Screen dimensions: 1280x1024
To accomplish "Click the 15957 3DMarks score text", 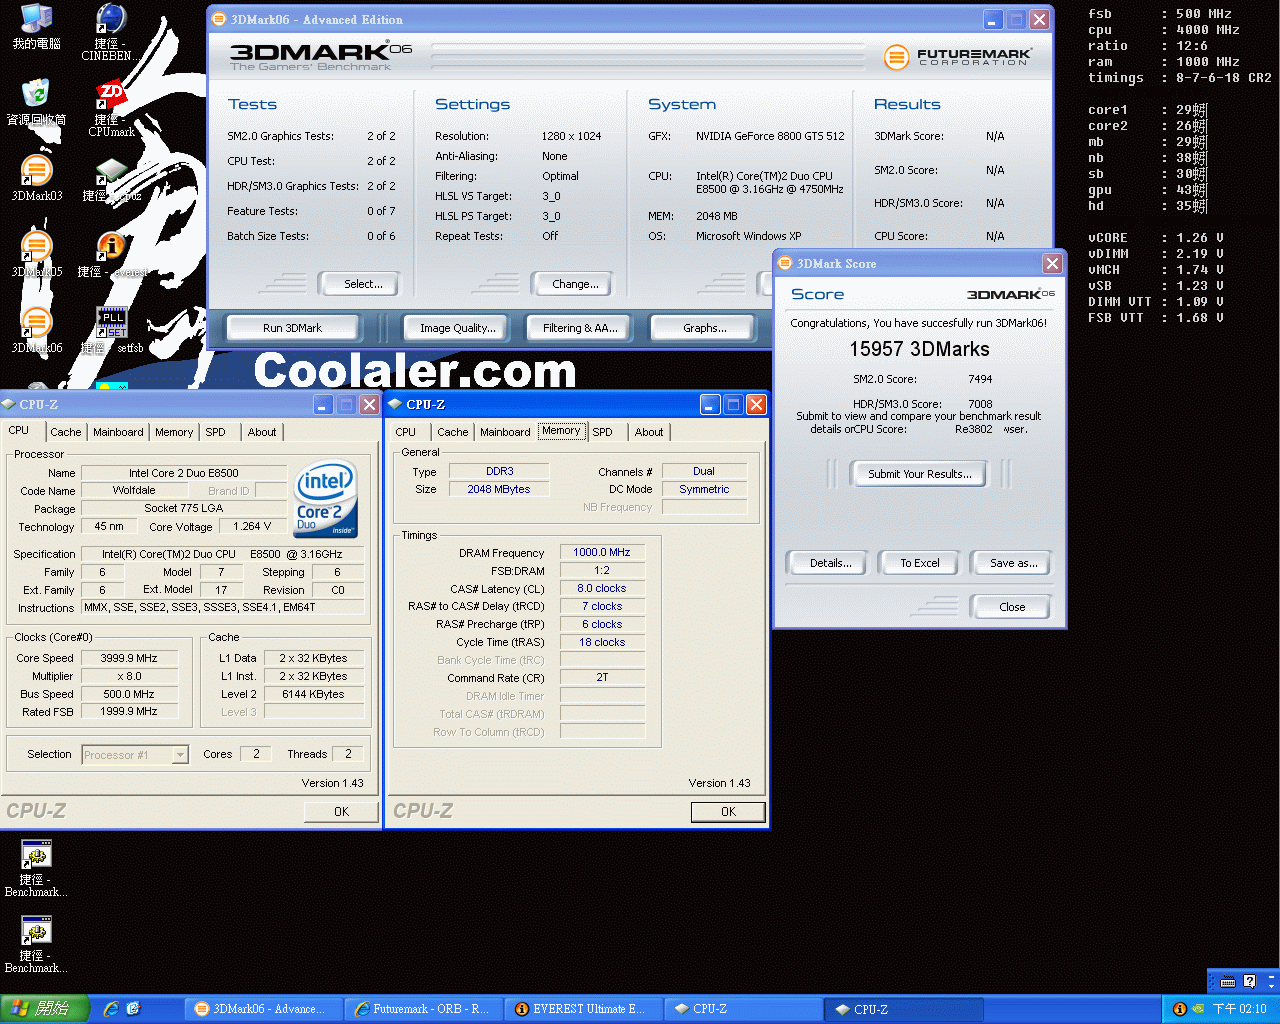I will (919, 349).
